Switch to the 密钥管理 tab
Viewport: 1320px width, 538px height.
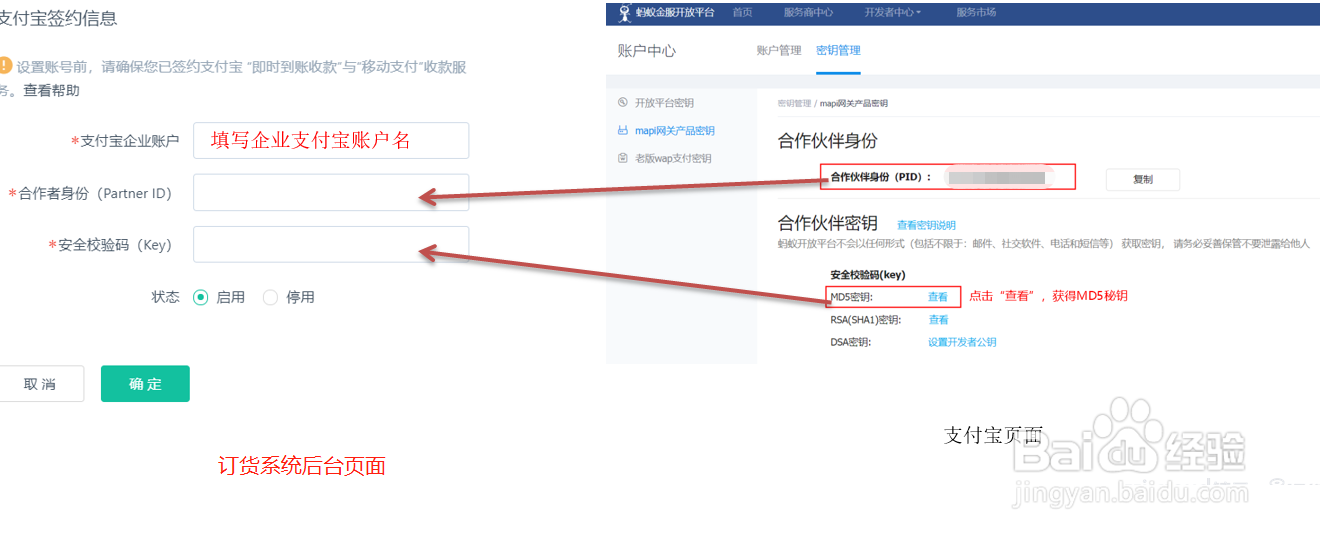pos(838,50)
